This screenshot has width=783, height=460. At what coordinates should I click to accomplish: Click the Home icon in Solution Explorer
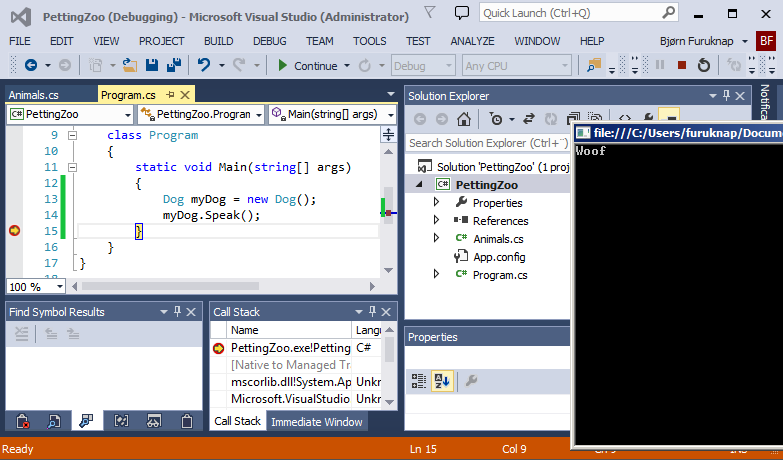(464, 119)
